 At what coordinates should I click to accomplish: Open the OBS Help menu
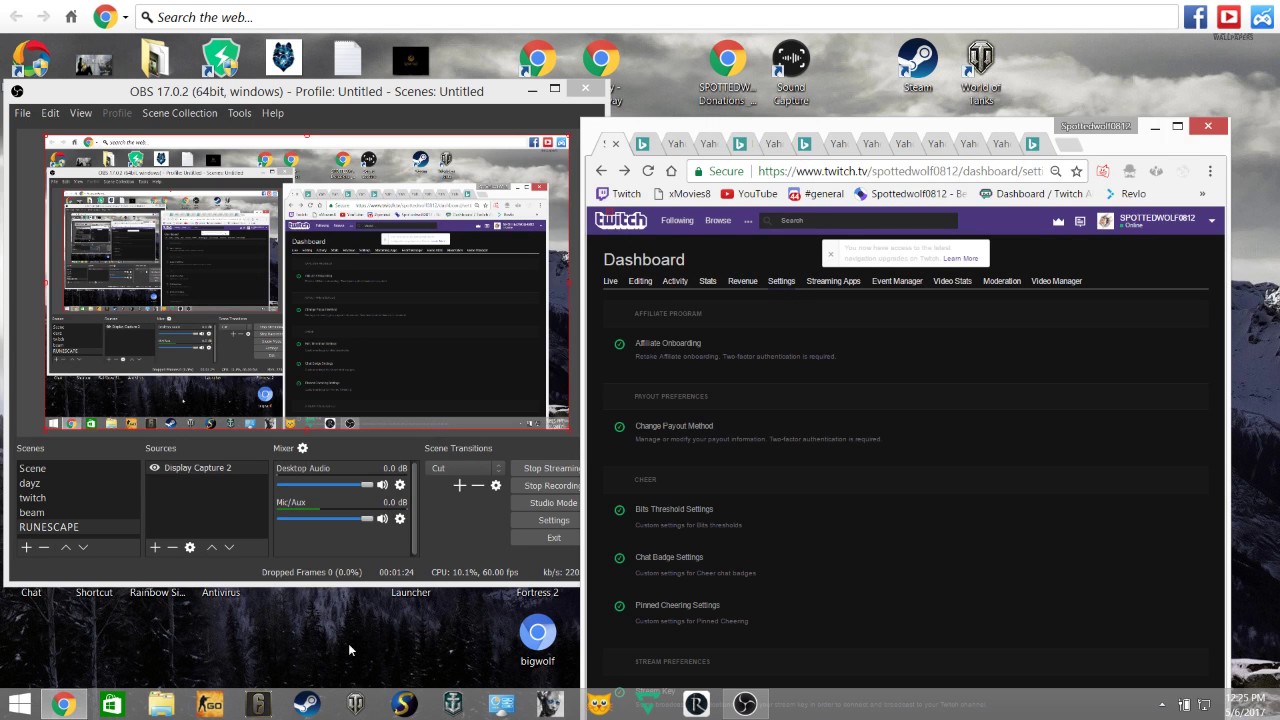273,113
